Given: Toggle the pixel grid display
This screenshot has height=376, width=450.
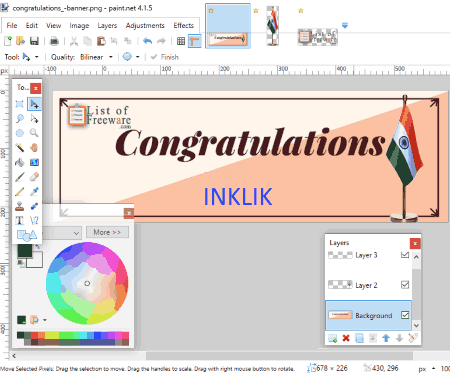Looking at the screenshot, I should tap(181, 41).
